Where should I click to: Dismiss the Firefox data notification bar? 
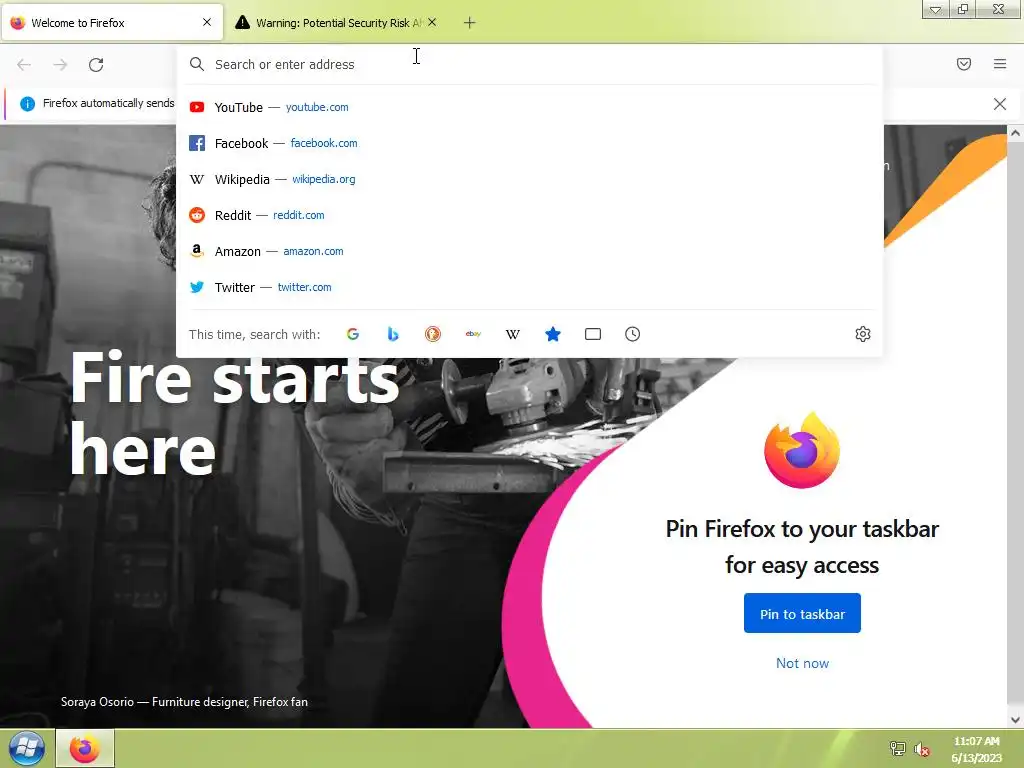tap(999, 104)
